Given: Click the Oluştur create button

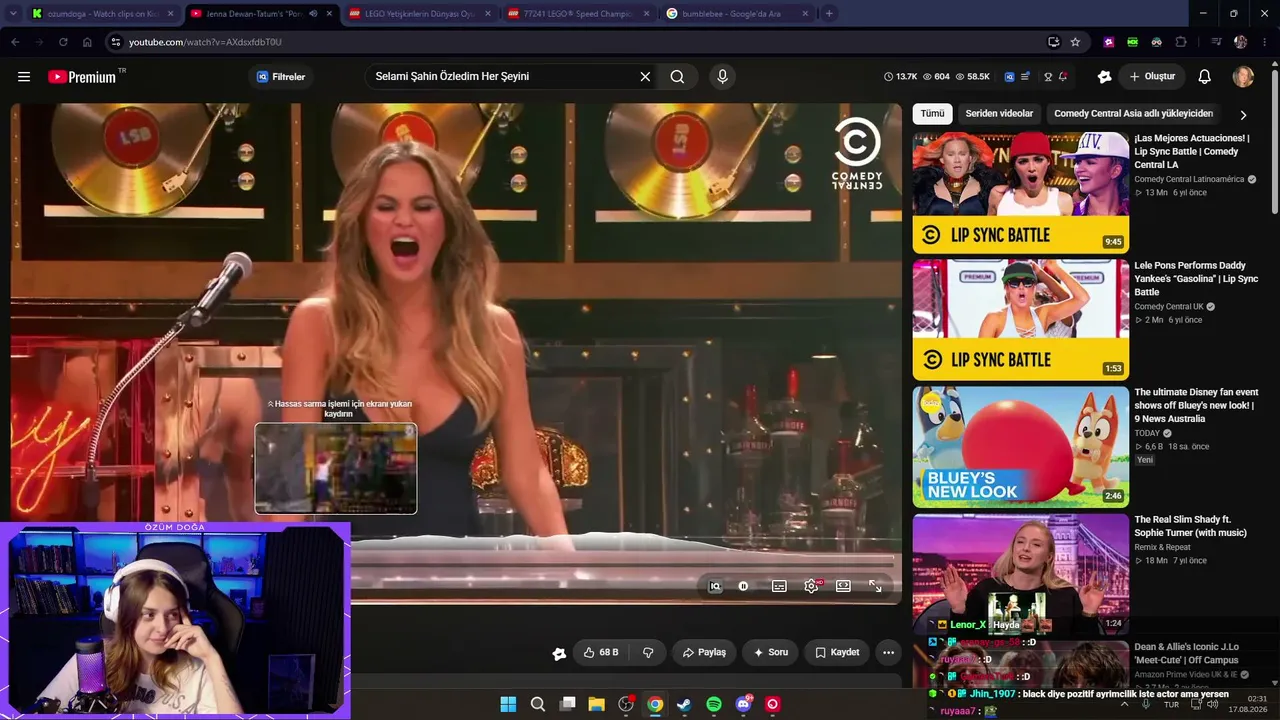Looking at the screenshot, I should [1152, 77].
